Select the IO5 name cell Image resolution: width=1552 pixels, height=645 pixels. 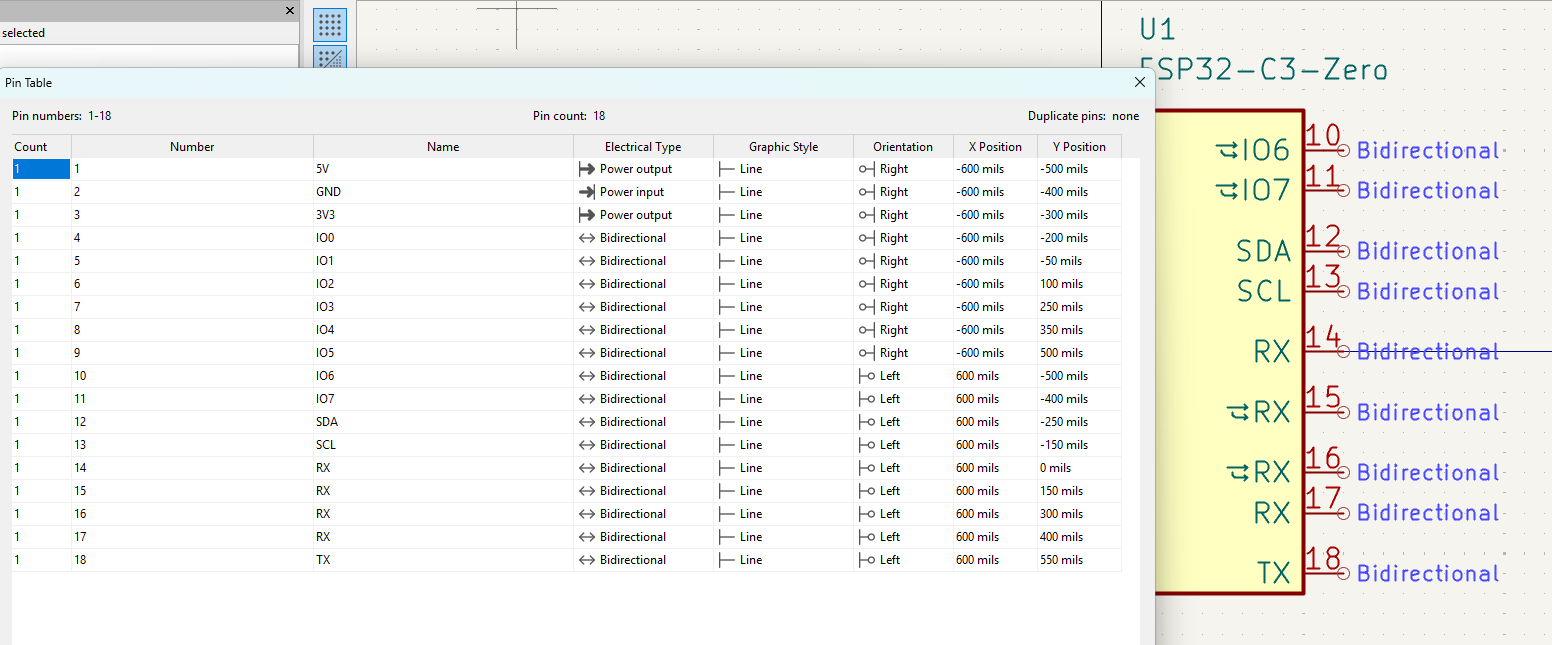[443, 353]
